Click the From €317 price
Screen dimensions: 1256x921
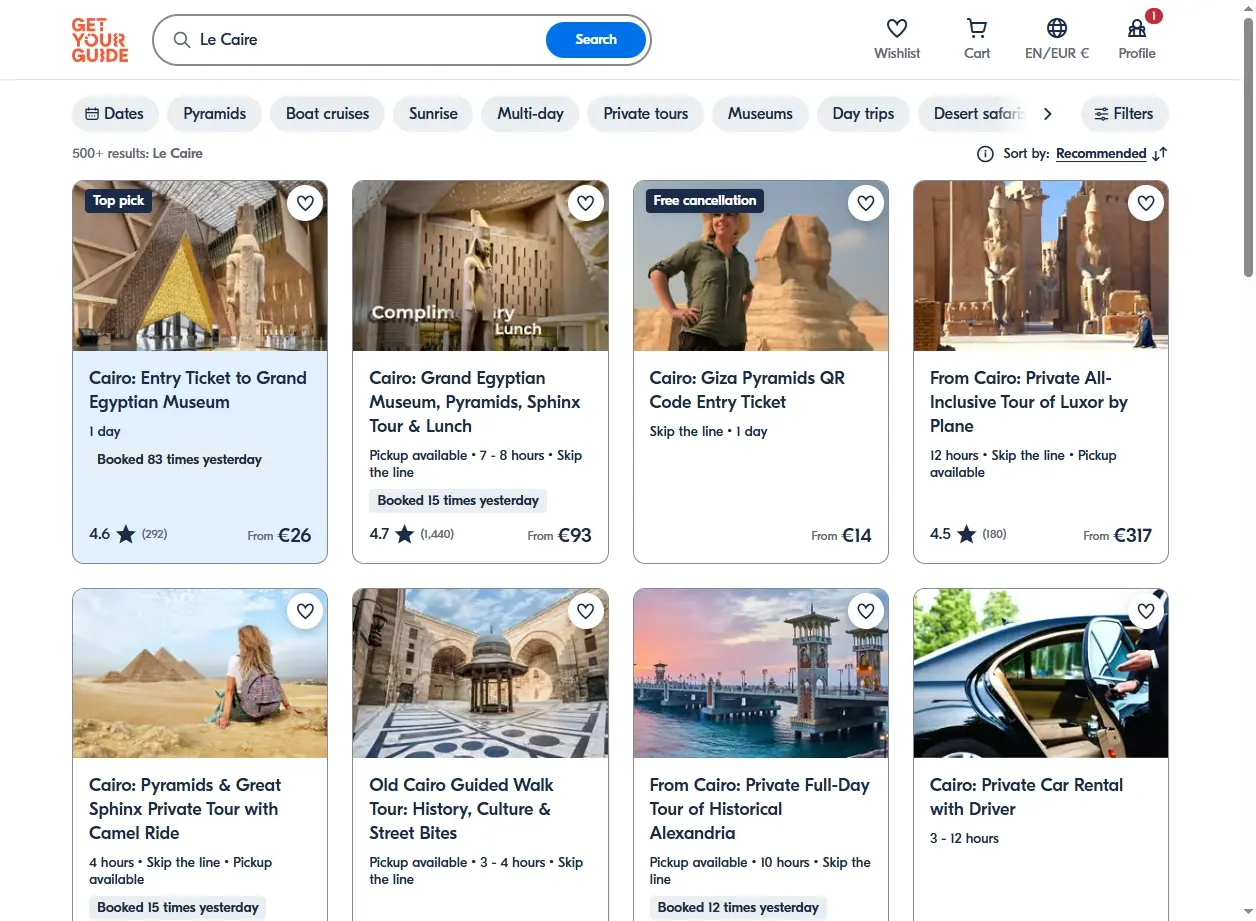(x=1117, y=535)
